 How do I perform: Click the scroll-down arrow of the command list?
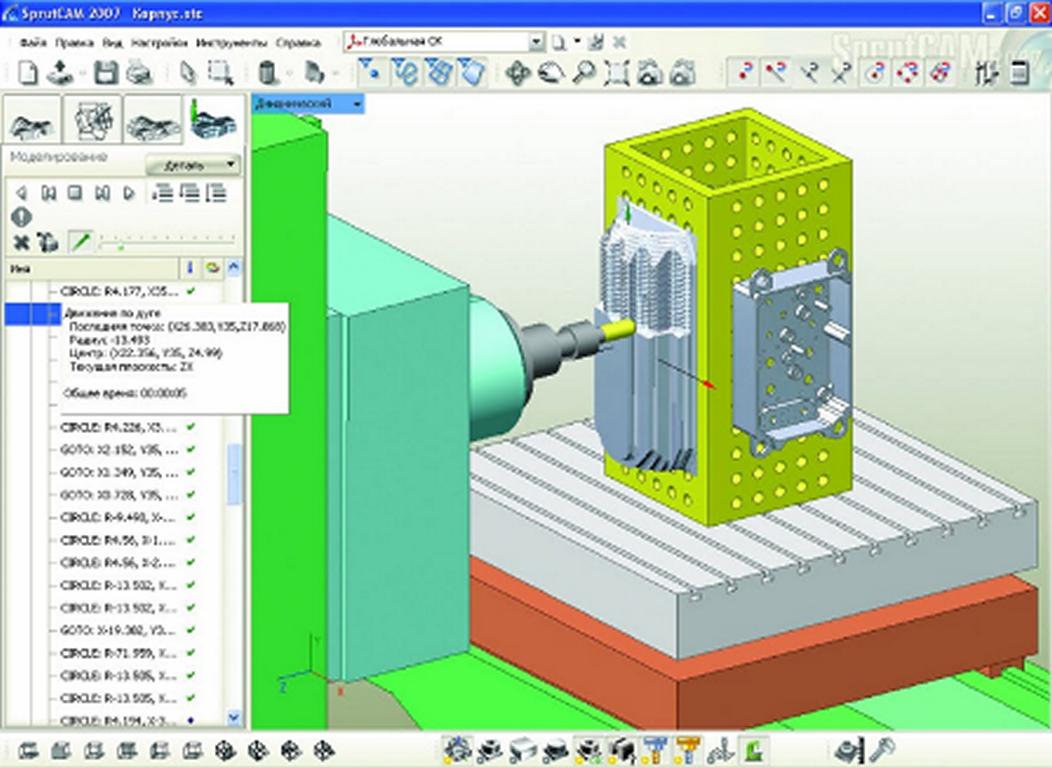coord(233,717)
